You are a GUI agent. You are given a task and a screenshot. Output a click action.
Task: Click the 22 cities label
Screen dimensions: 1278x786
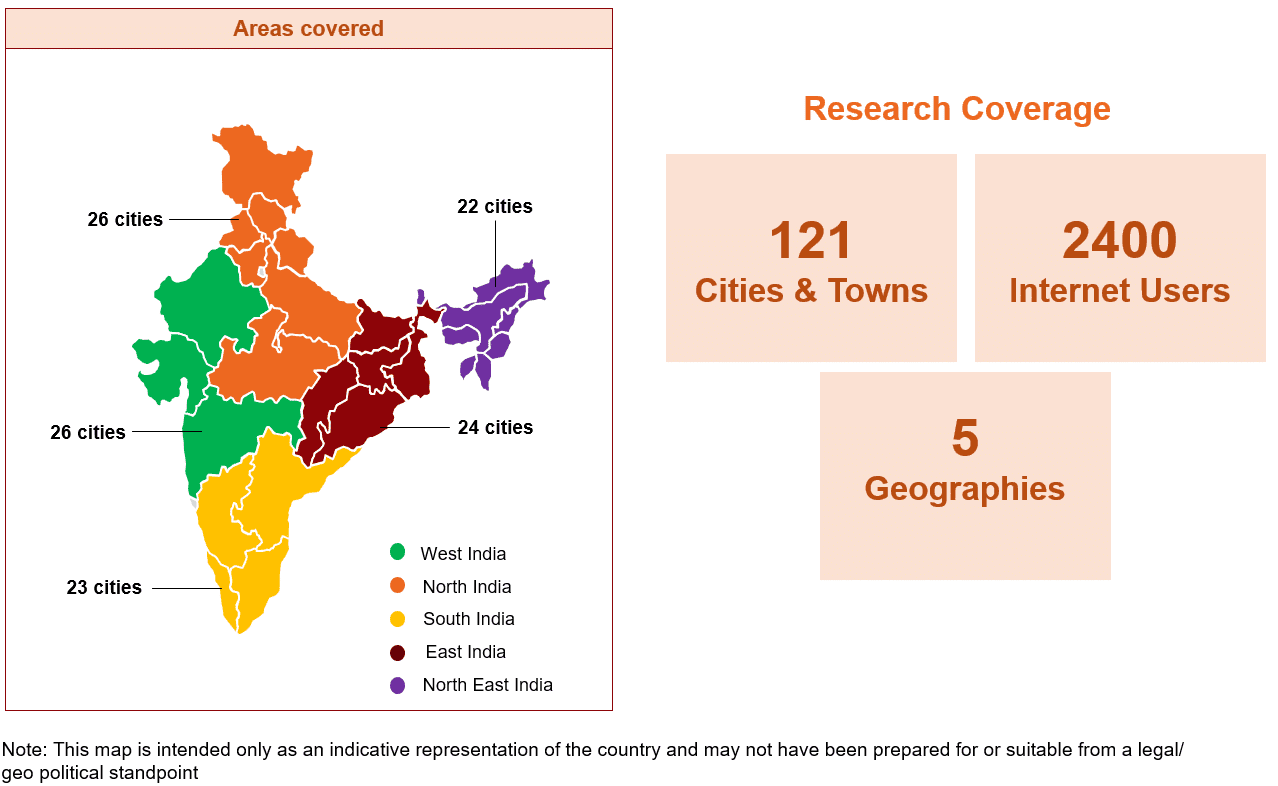pos(495,207)
